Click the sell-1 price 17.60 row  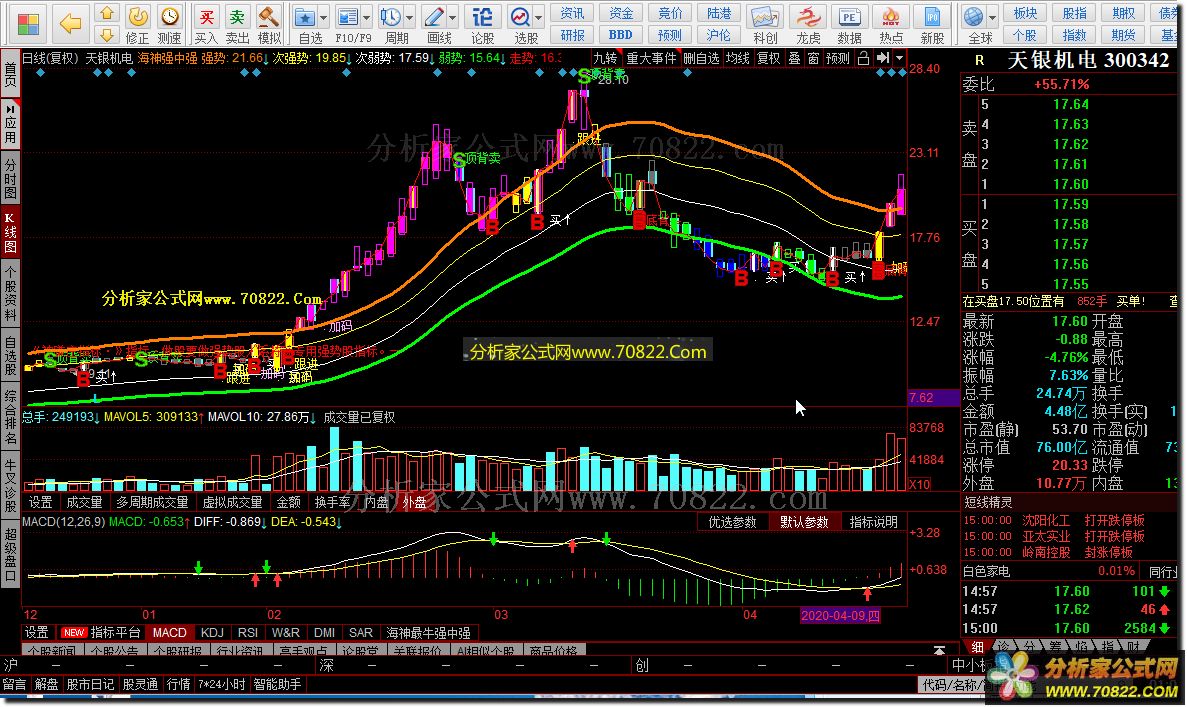pos(1069,184)
